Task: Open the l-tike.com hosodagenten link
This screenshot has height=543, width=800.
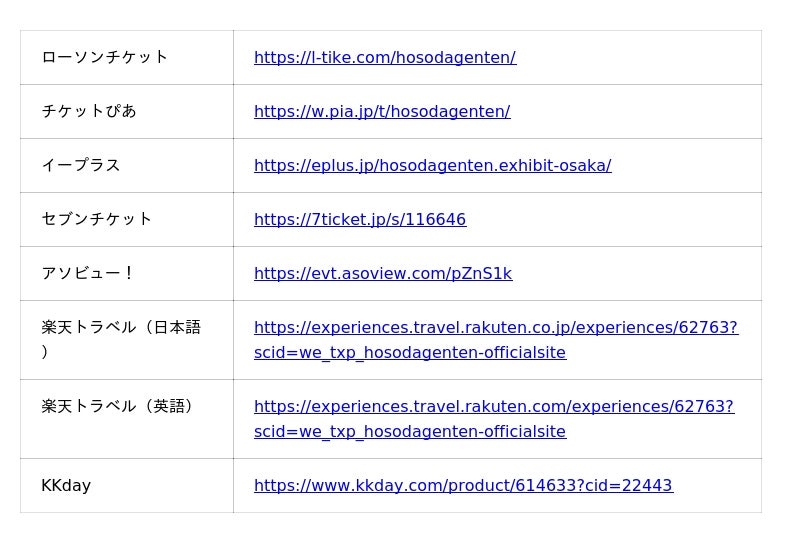Action: tap(385, 57)
